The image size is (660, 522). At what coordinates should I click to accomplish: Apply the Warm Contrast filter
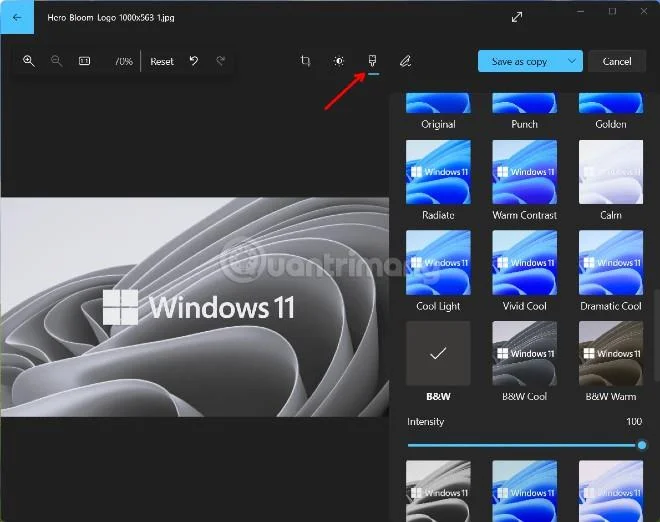(x=524, y=172)
